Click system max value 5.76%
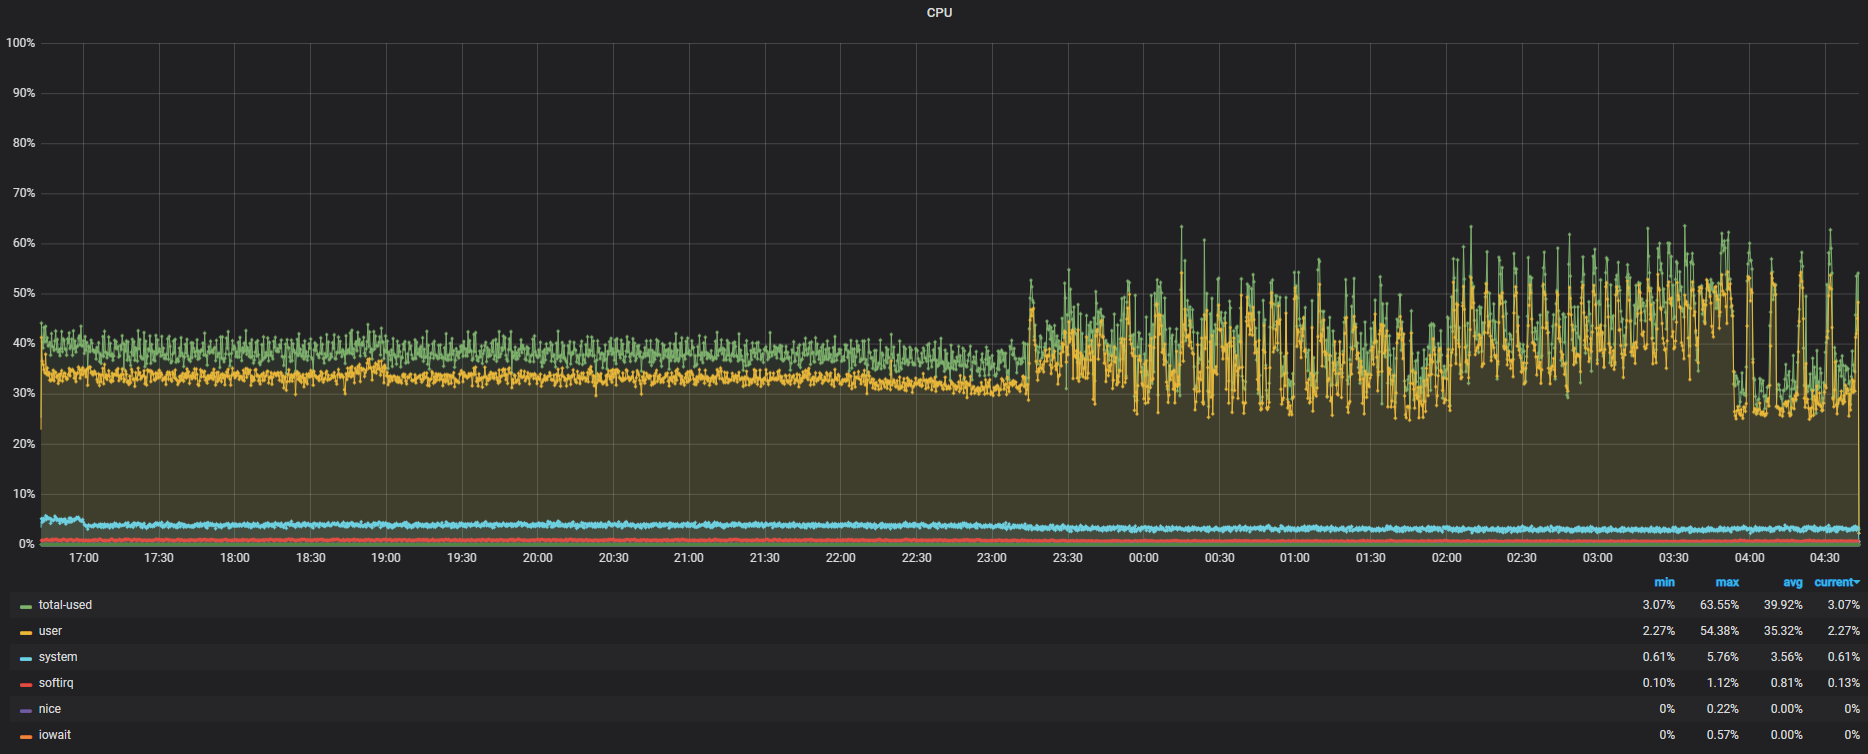 [x=1723, y=657]
